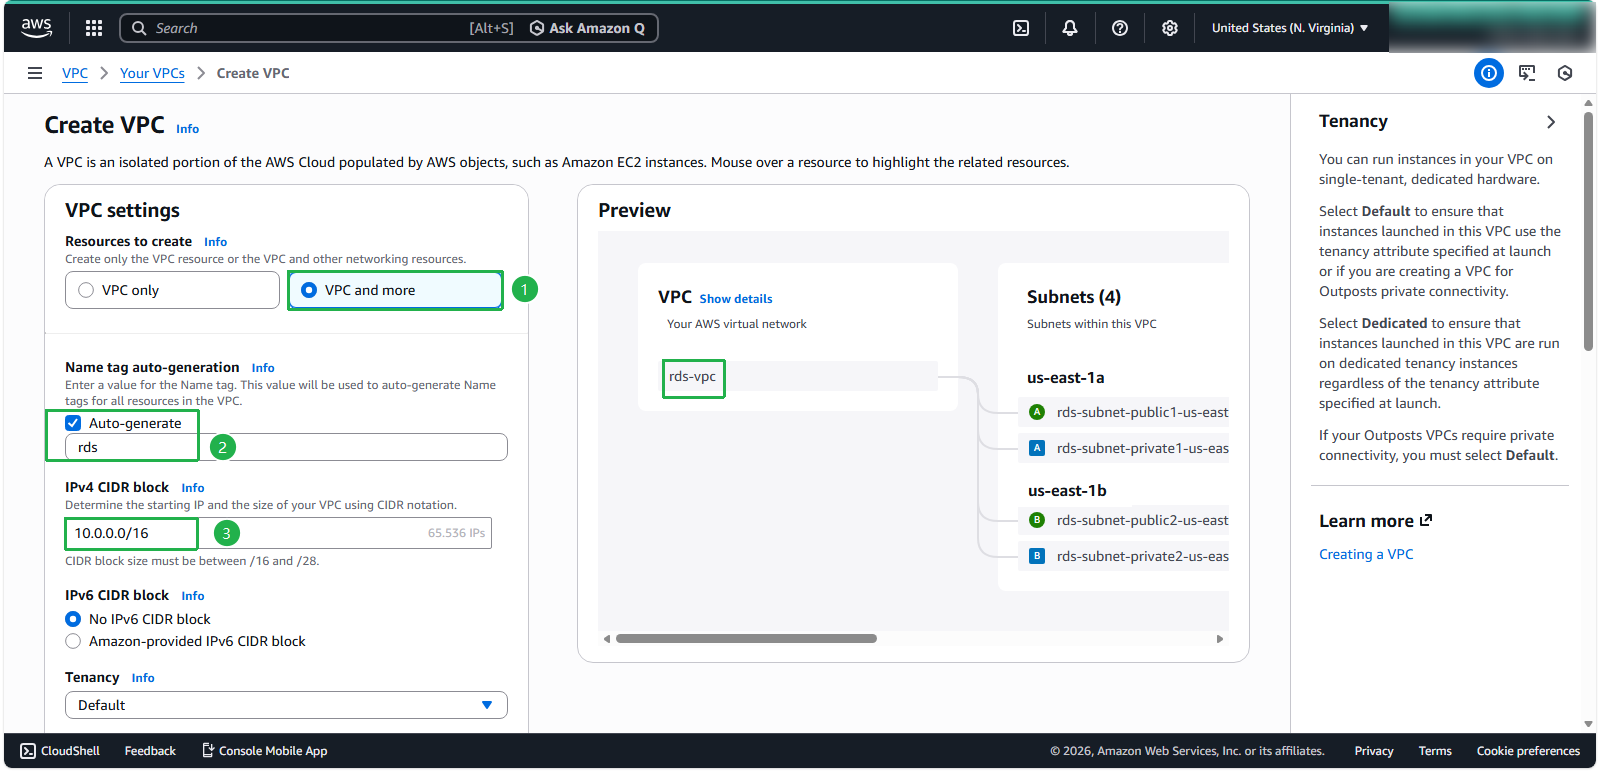
Task: Open the tutorials panel icon
Action: [x=1527, y=73]
